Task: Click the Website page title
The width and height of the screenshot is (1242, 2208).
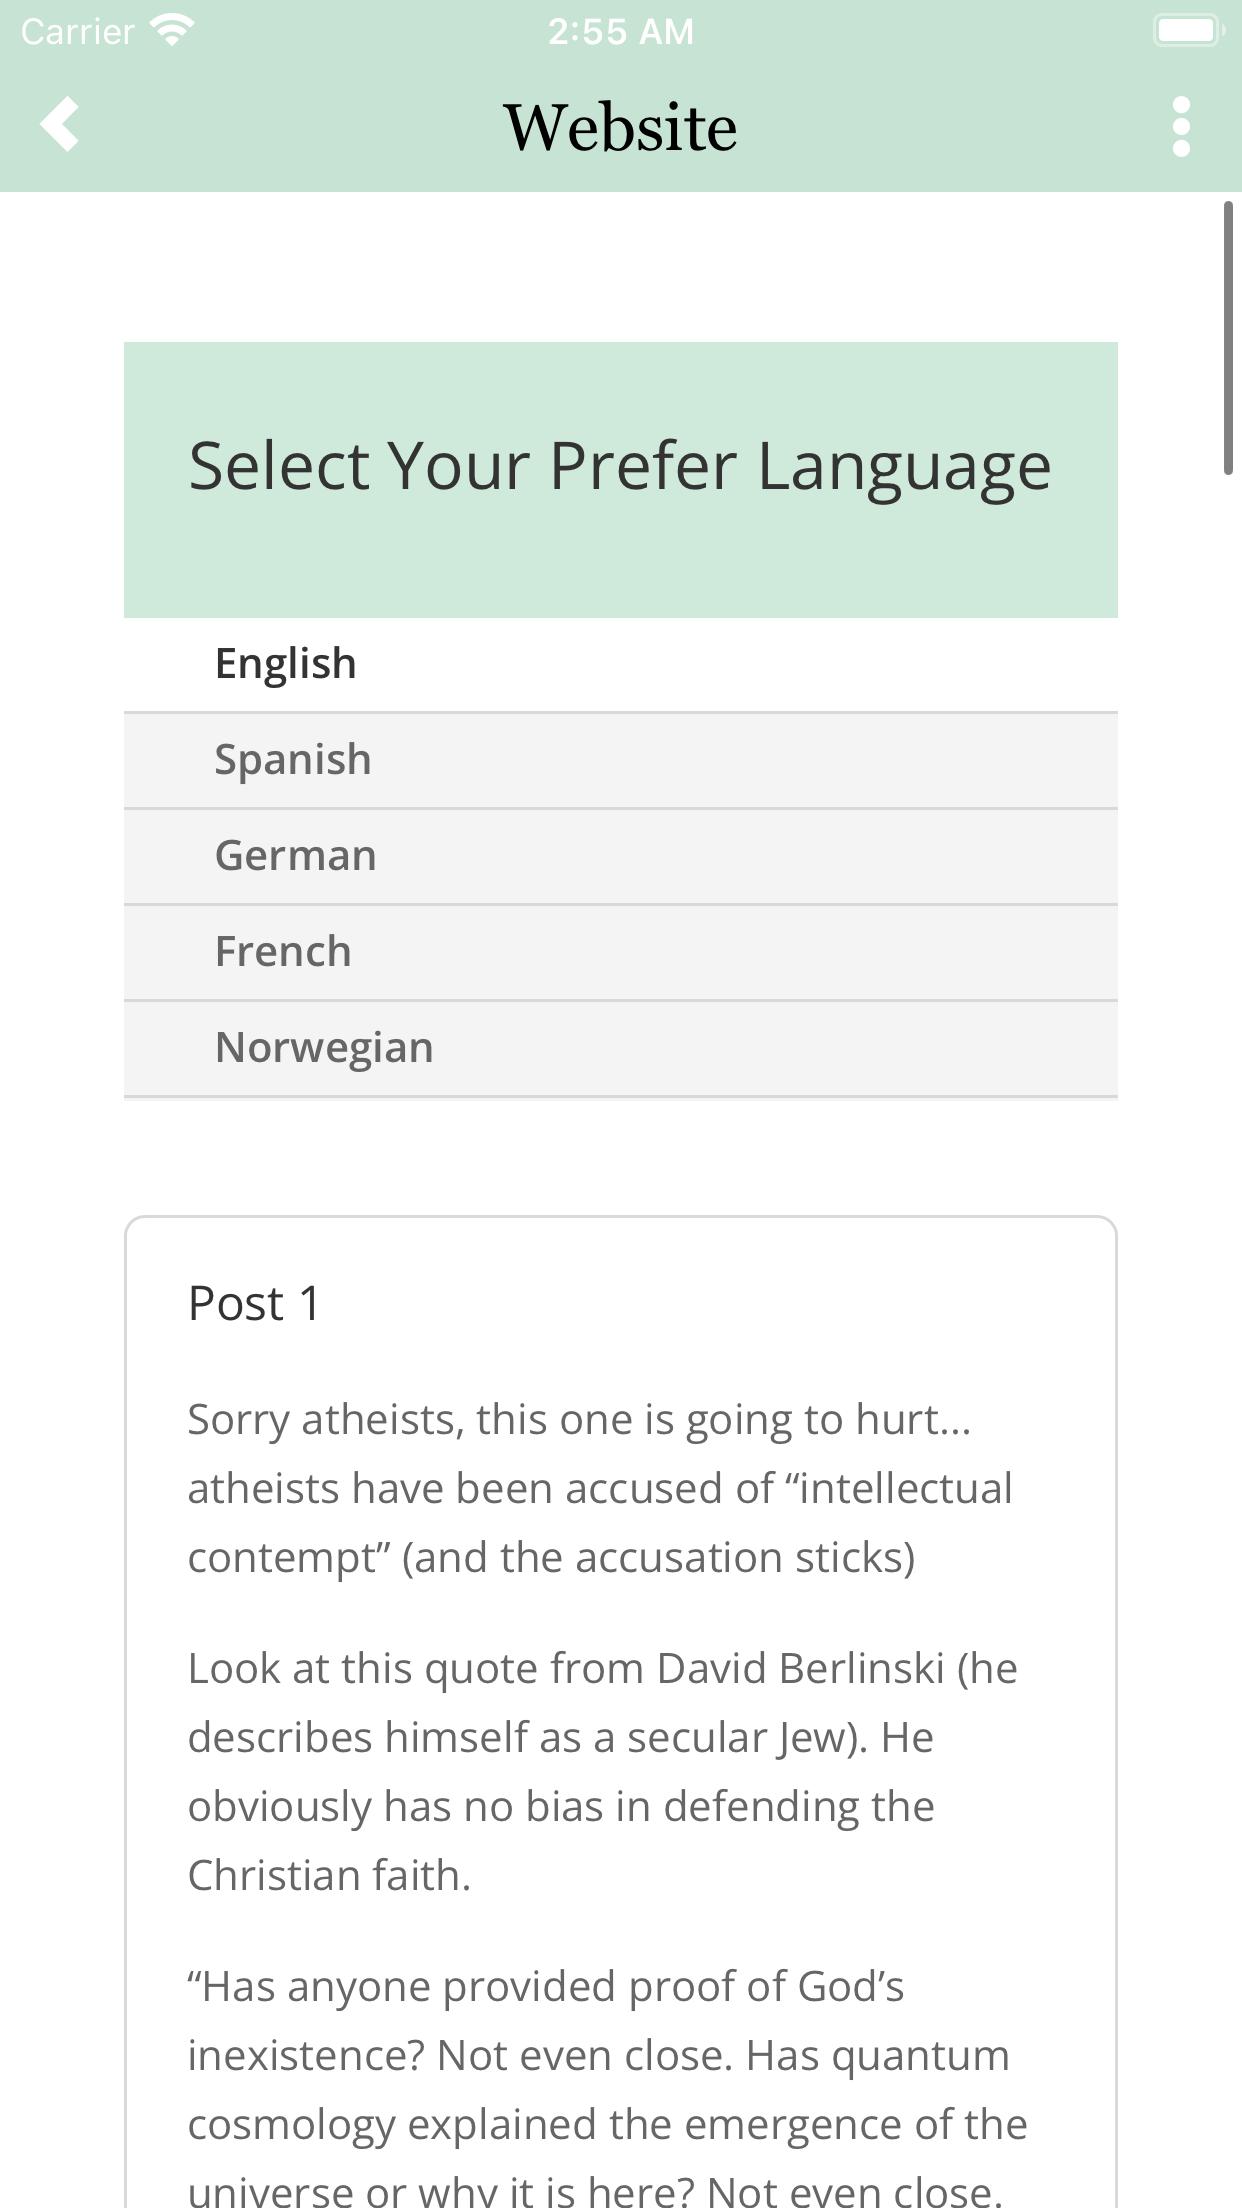Action: [x=620, y=128]
